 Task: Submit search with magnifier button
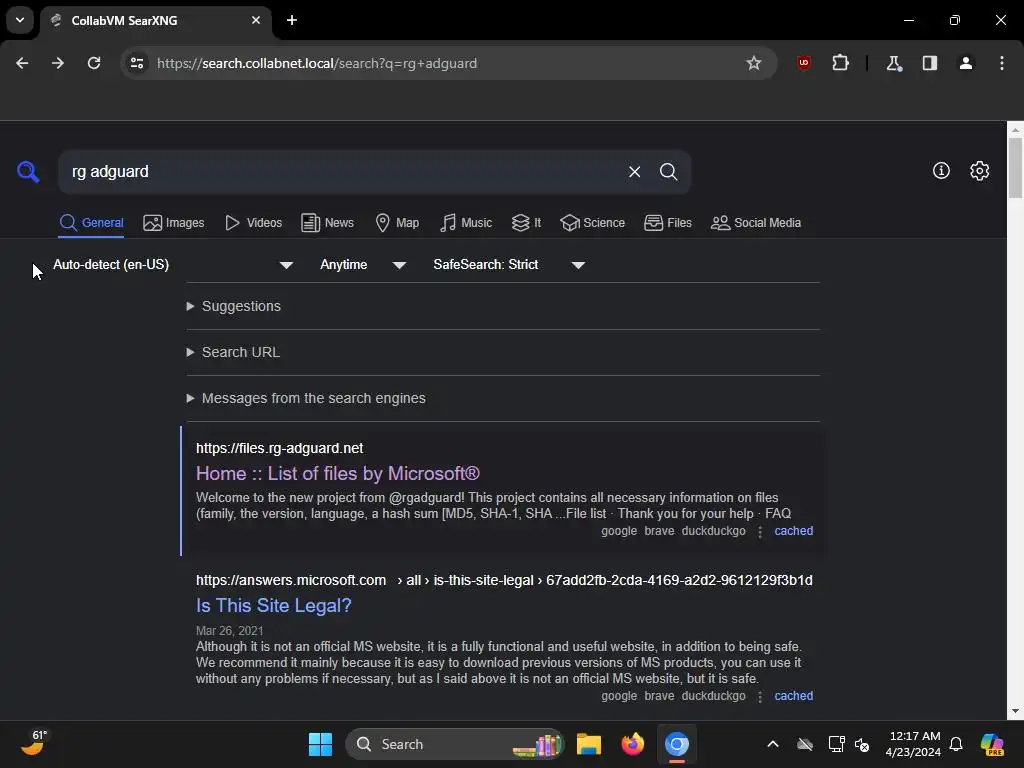click(x=668, y=172)
